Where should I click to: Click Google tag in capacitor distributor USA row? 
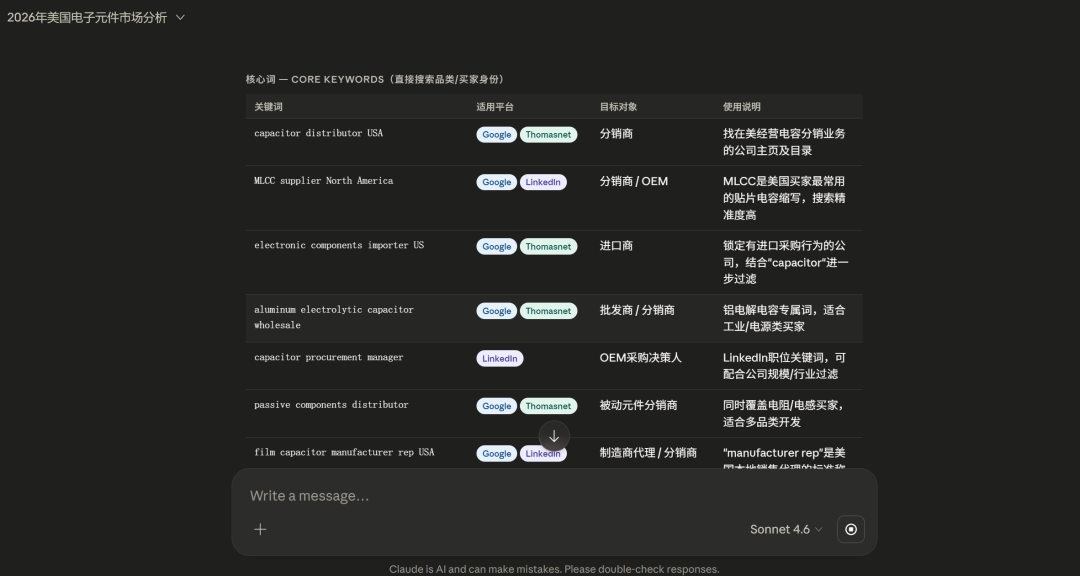[497, 135]
